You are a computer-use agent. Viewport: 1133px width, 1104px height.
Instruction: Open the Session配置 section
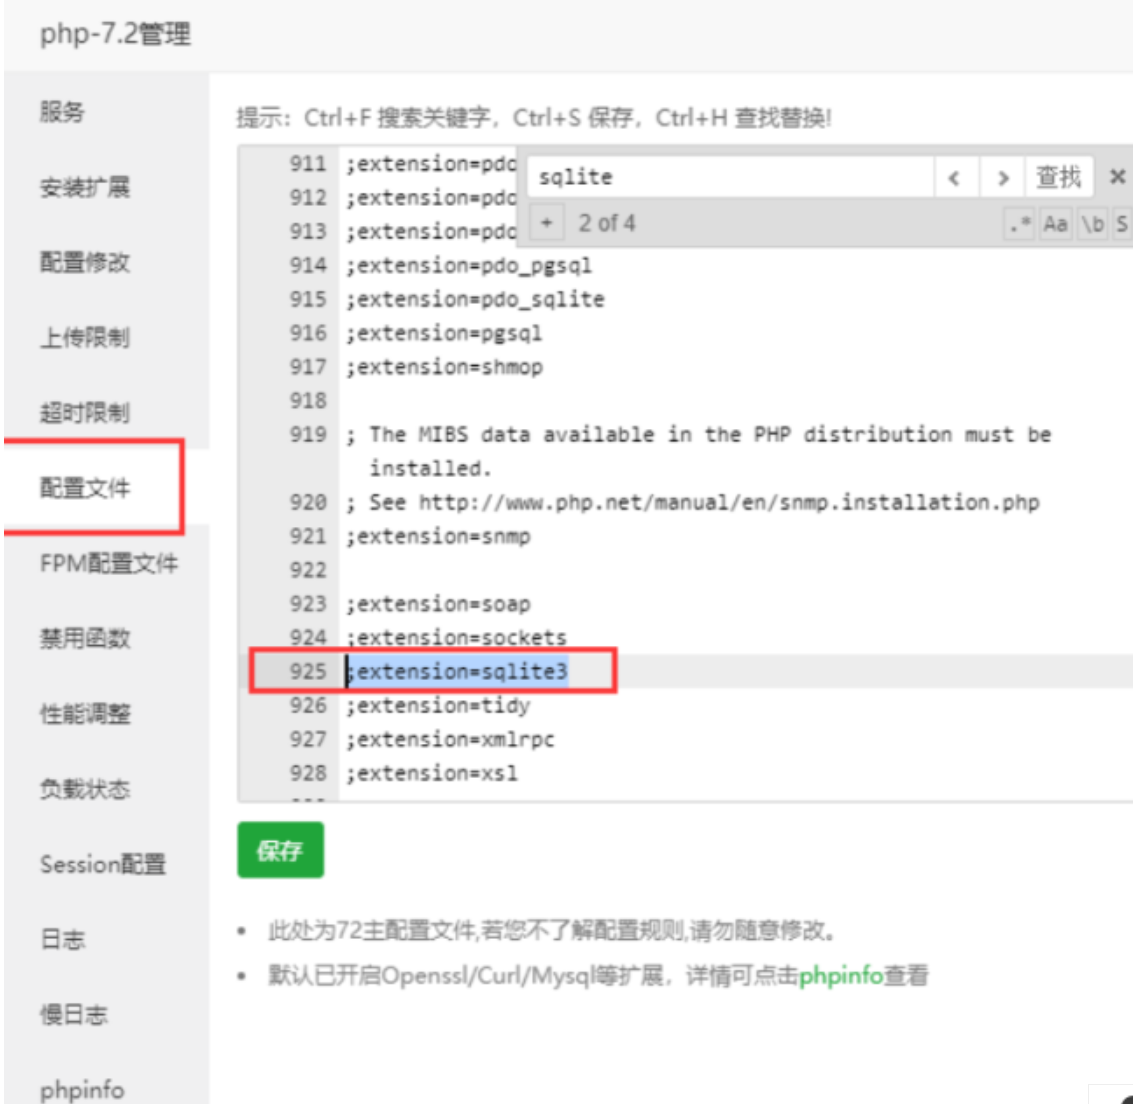pos(82,866)
